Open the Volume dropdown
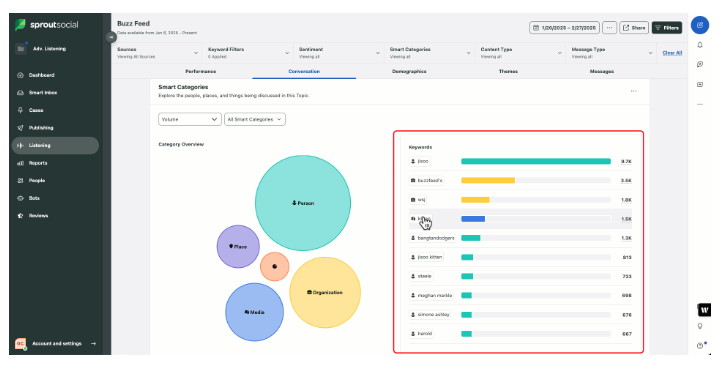The image size is (722, 392). click(190, 119)
